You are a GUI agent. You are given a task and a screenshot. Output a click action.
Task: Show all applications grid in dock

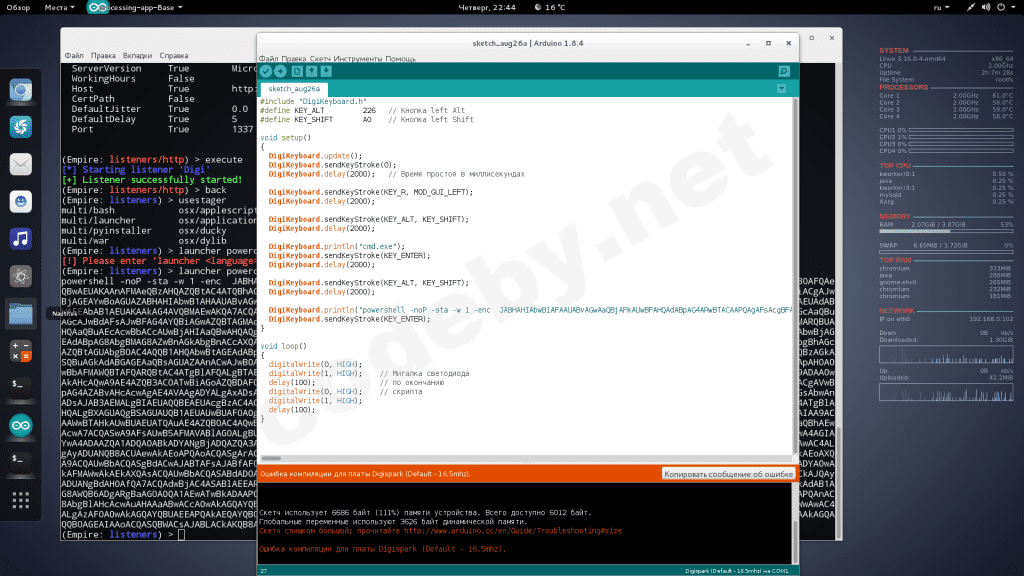pyautogui.click(x=20, y=498)
